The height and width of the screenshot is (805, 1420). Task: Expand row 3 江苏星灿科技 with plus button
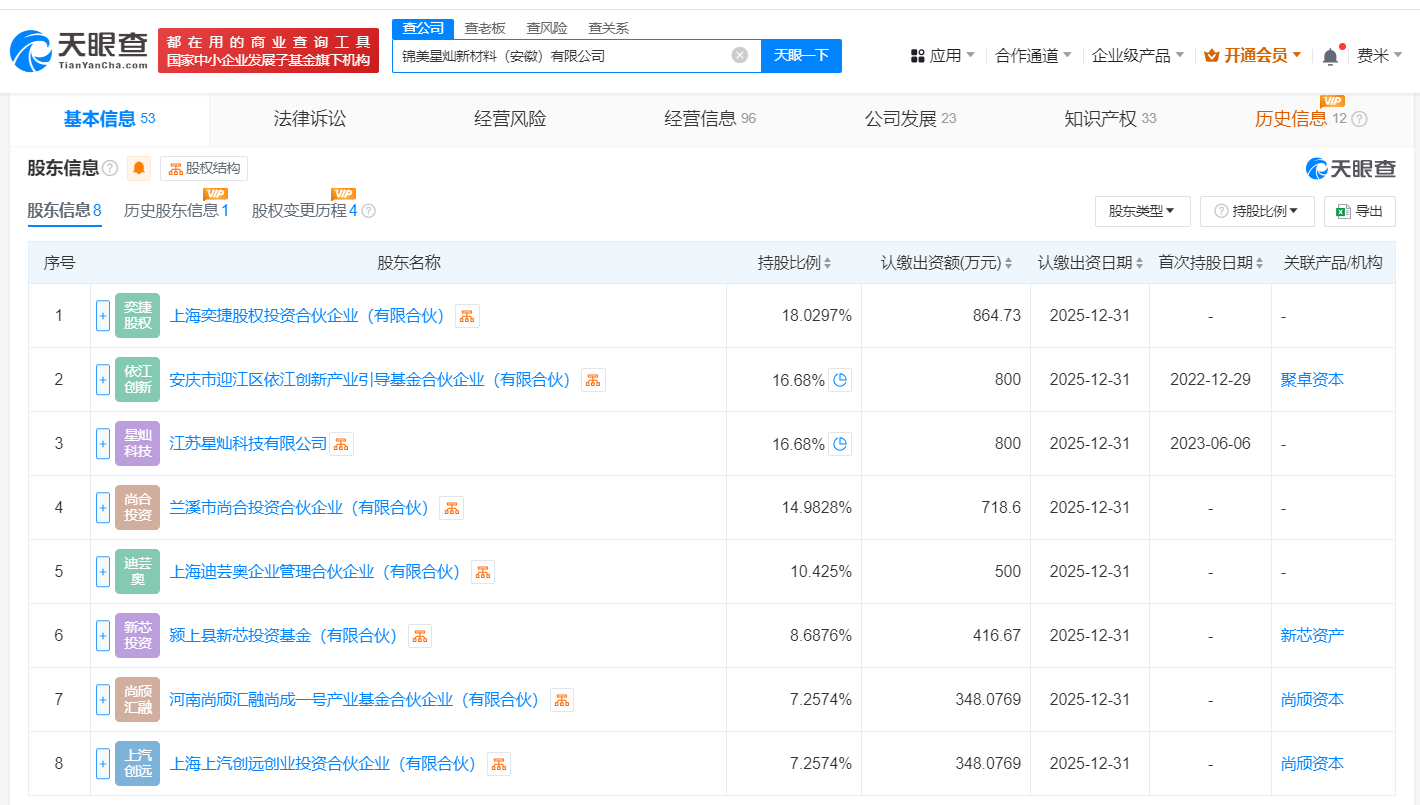[103, 444]
